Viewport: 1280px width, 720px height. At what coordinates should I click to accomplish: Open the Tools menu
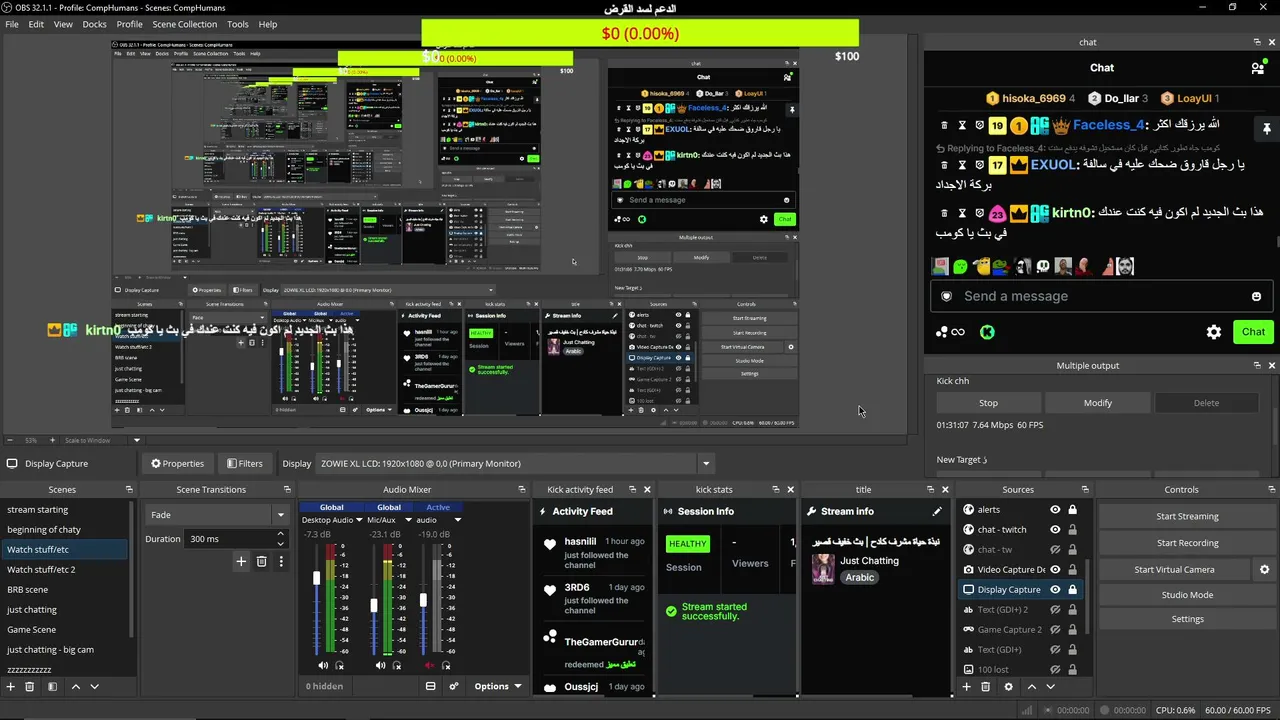[238, 24]
